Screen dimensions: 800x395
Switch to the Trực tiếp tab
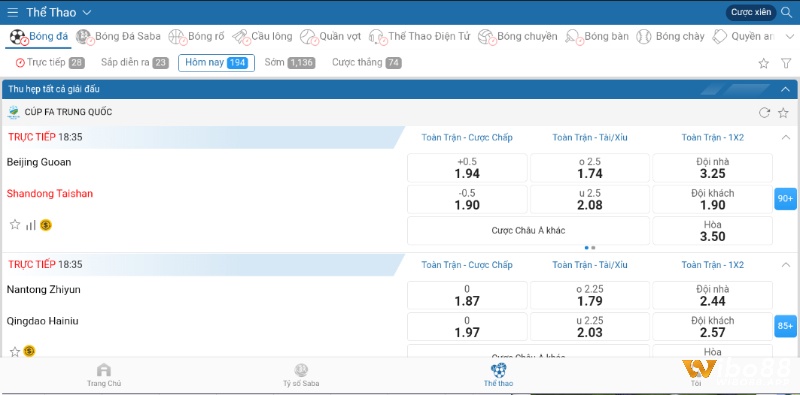click(50, 63)
